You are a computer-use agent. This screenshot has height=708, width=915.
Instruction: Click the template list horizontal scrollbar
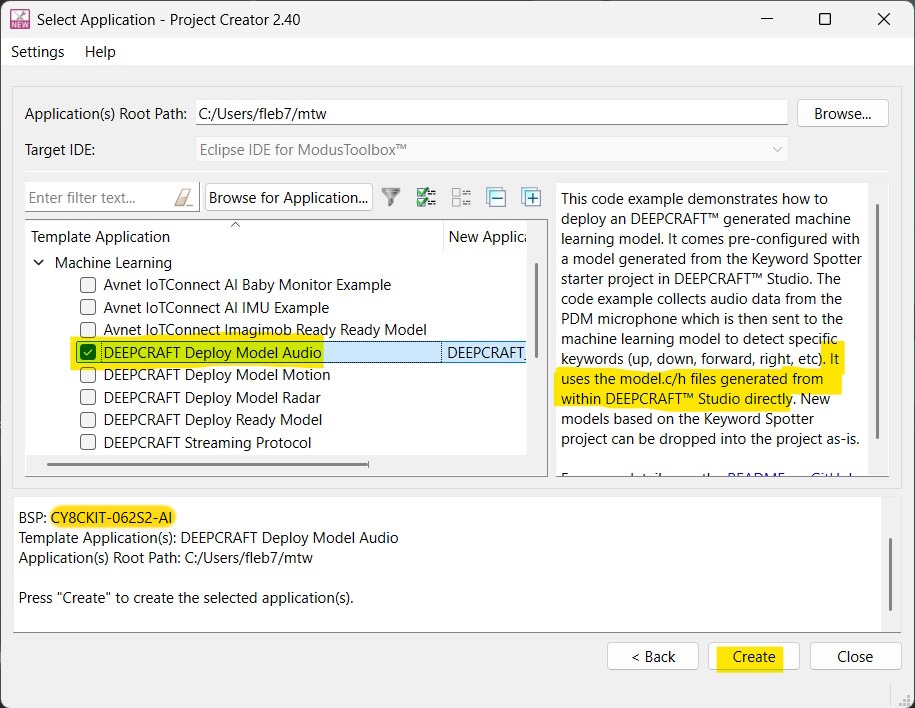pos(208,465)
